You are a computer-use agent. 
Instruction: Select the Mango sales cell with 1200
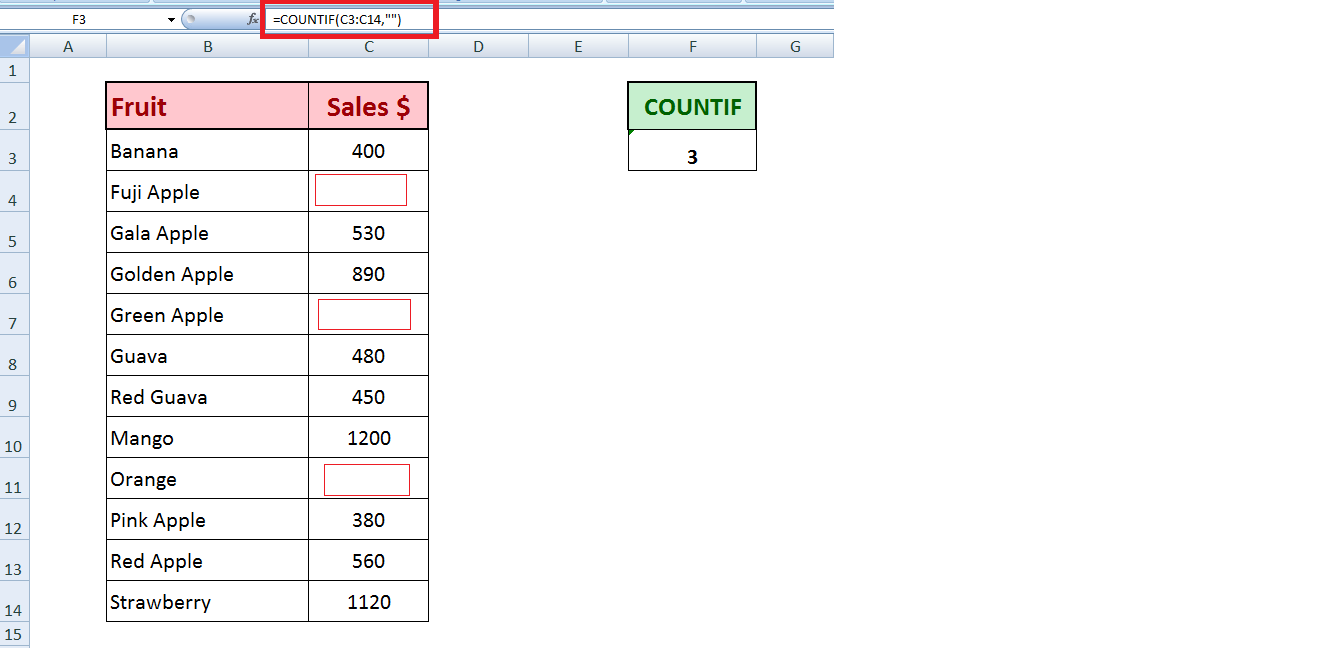(368, 438)
